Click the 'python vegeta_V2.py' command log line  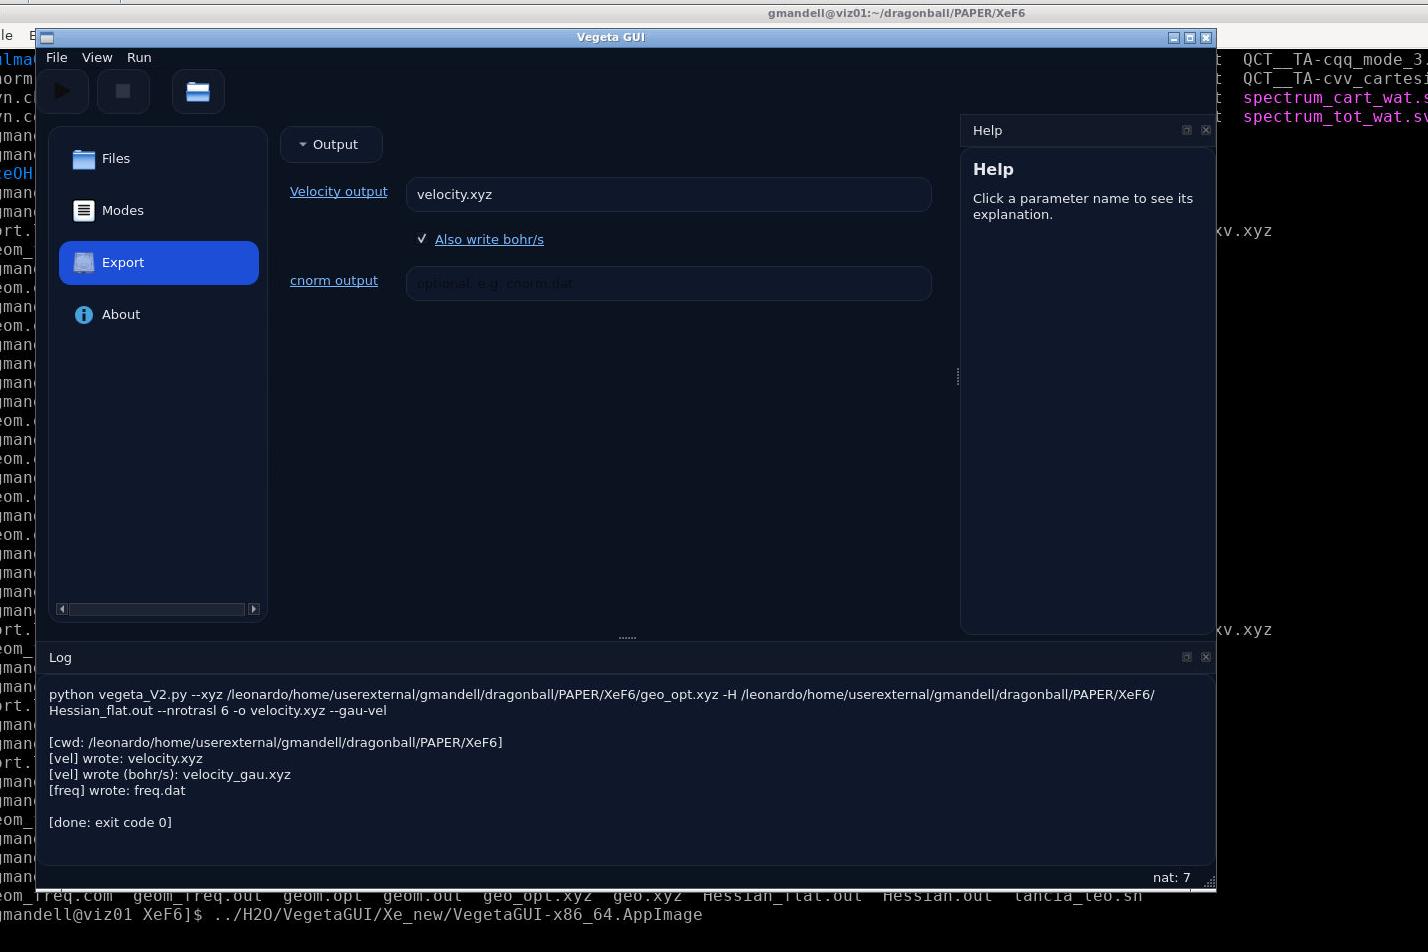click(602, 702)
